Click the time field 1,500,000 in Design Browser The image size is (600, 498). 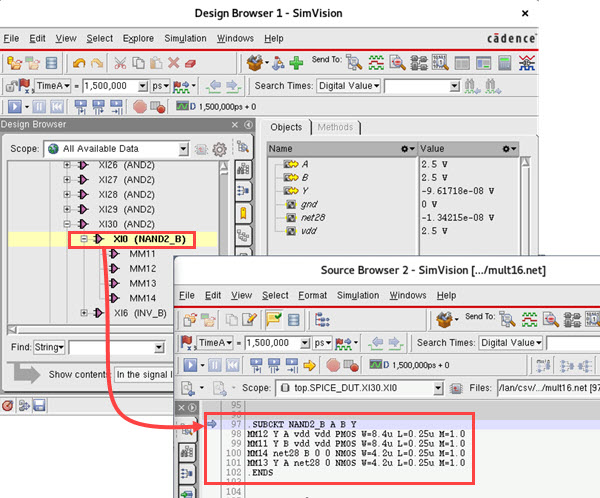pos(110,86)
